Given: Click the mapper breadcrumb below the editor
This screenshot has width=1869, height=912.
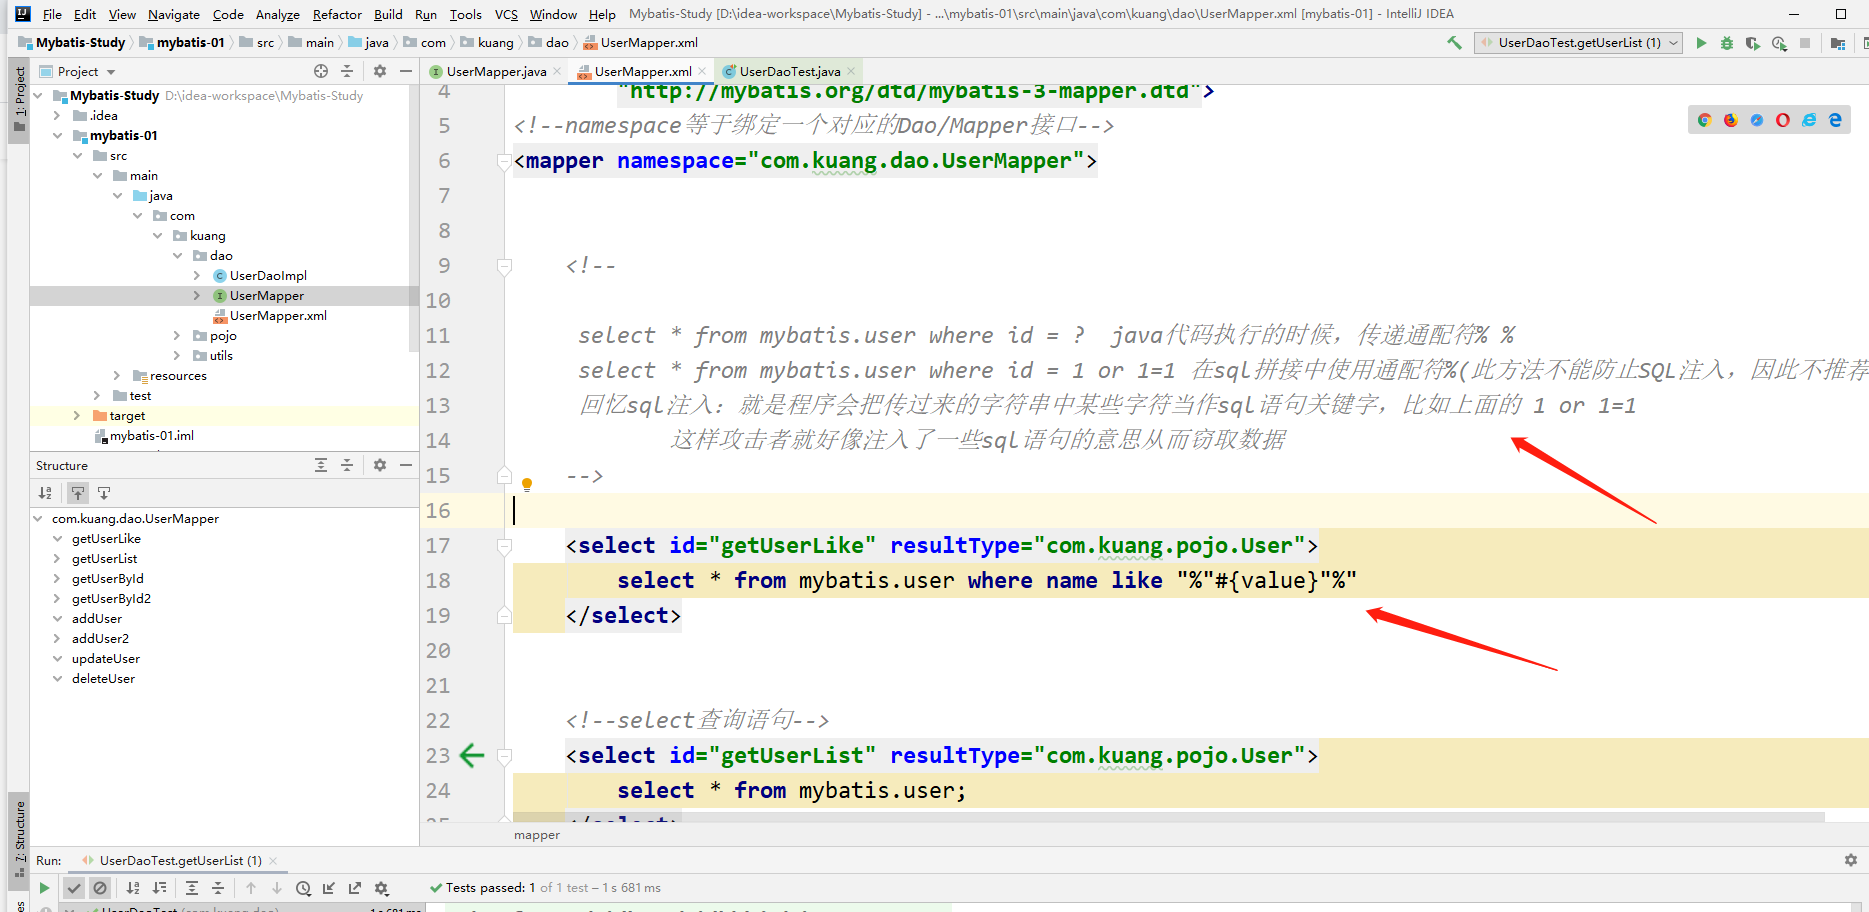Looking at the screenshot, I should pyautogui.click(x=537, y=835).
